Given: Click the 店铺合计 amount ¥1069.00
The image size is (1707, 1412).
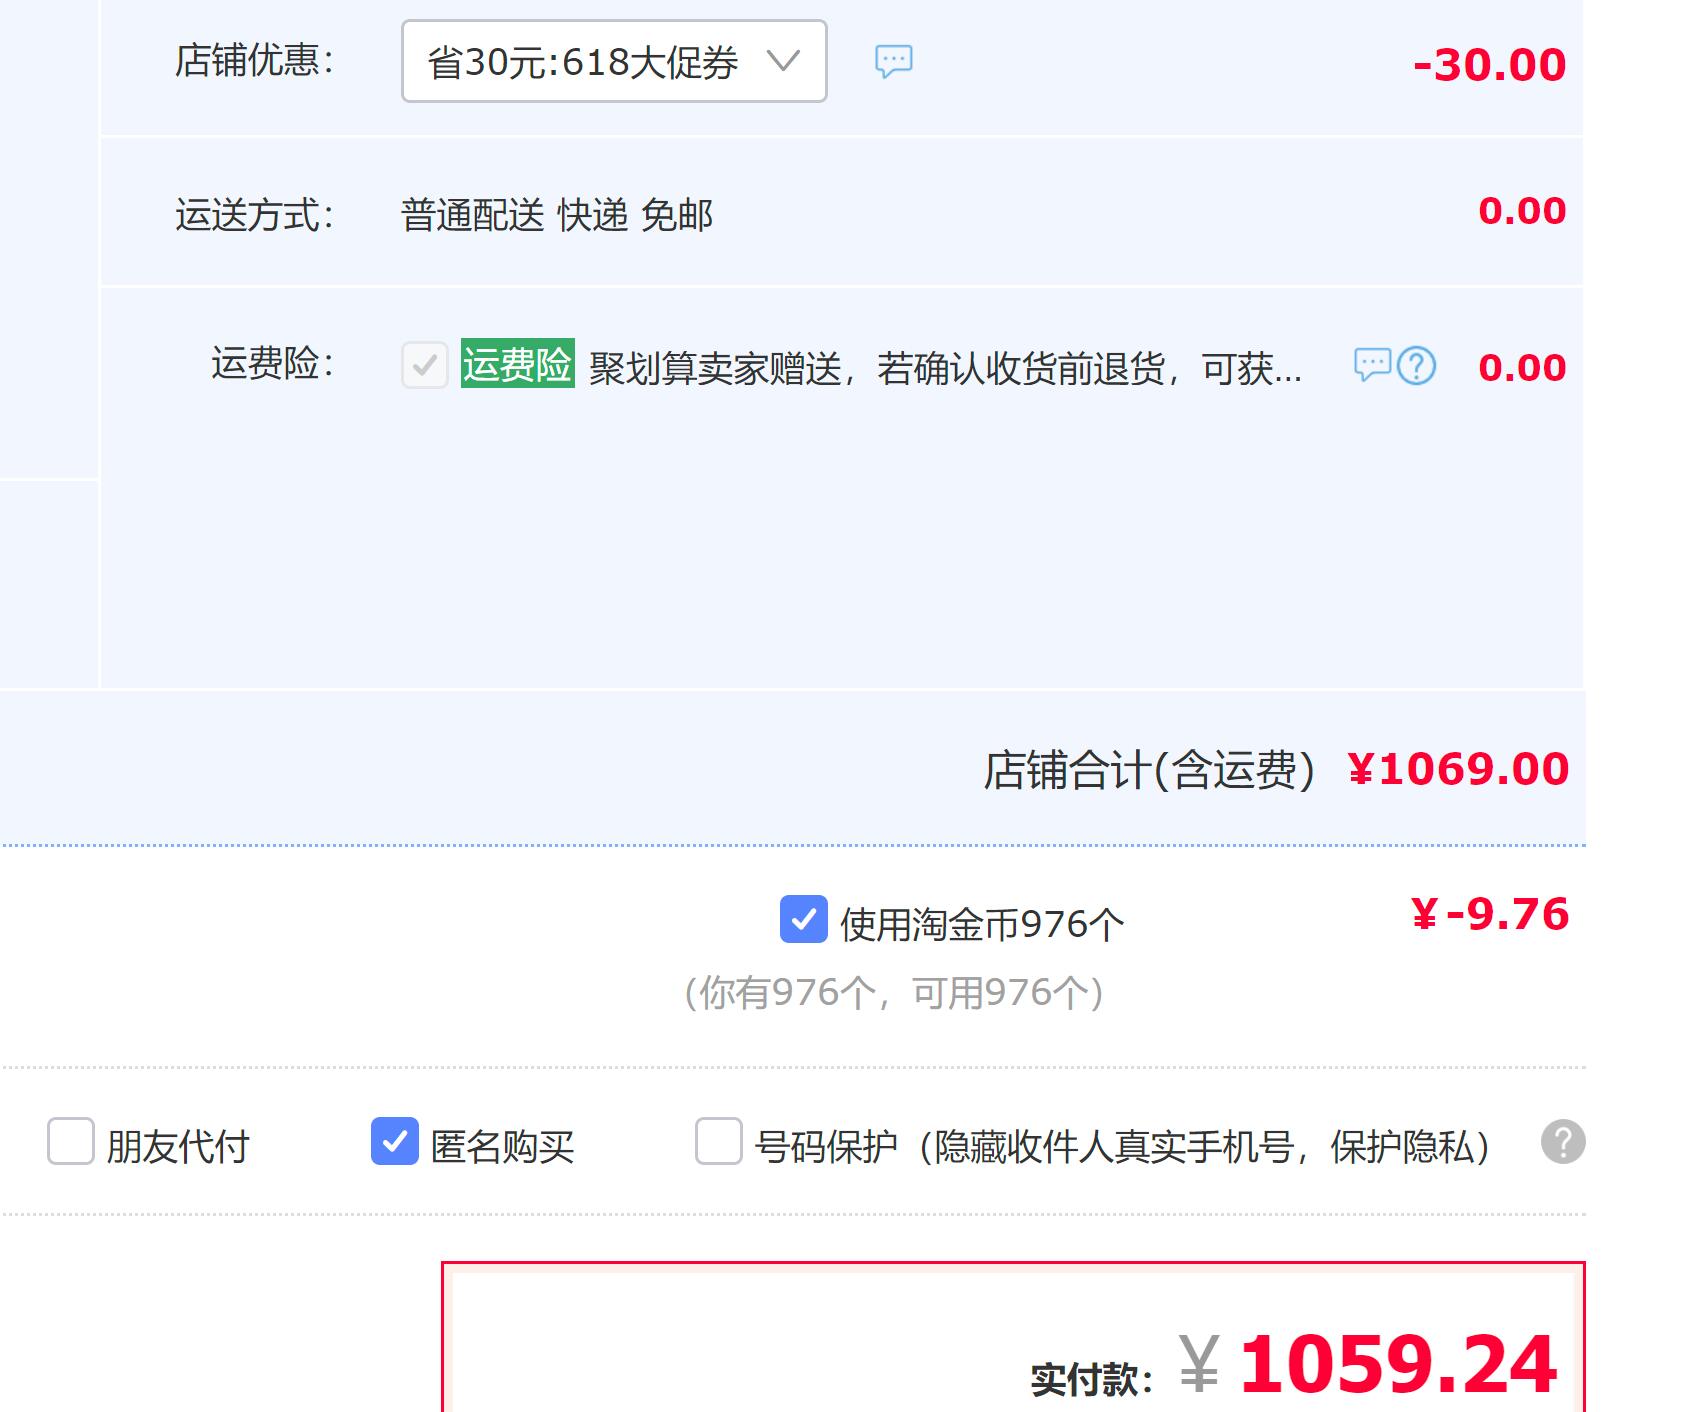Looking at the screenshot, I should click(1458, 769).
